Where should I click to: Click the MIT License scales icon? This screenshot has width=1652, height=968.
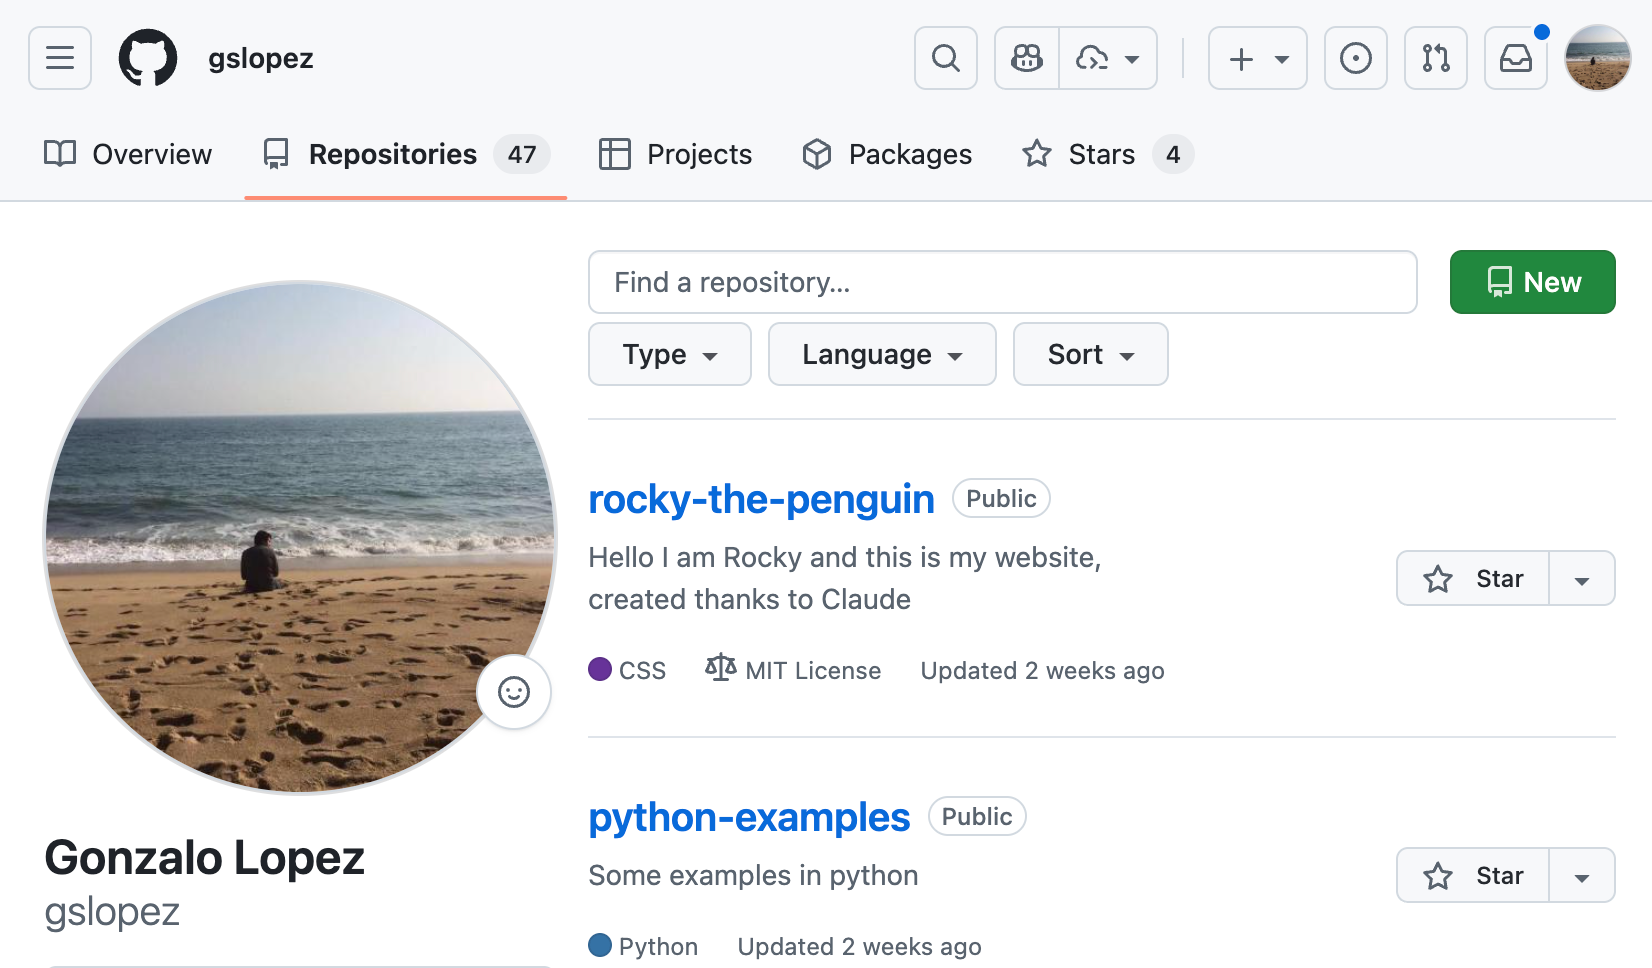[721, 667]
